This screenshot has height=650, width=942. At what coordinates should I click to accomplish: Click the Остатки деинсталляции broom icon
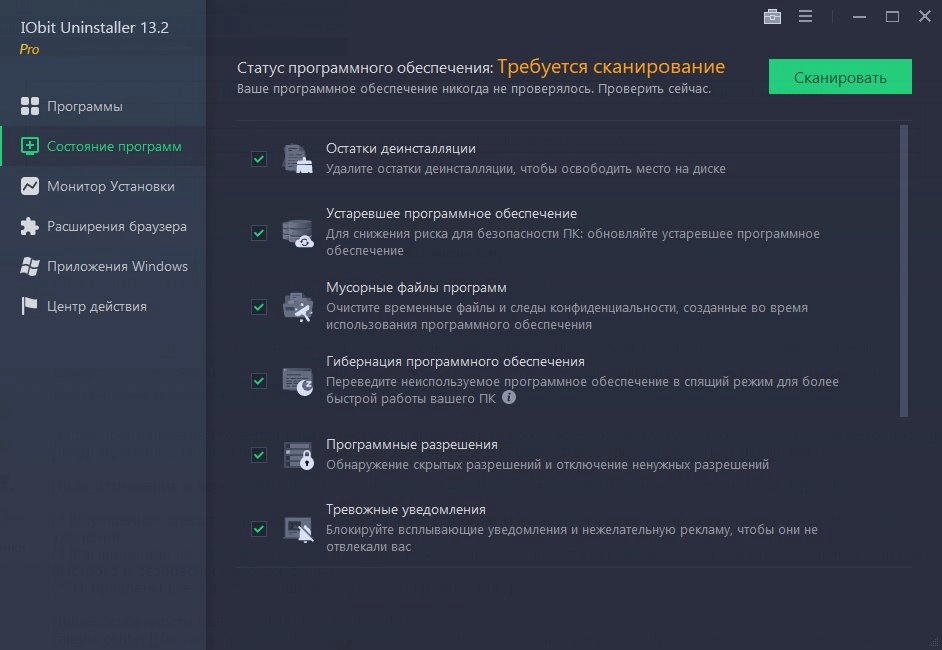[x=297, y=159]
